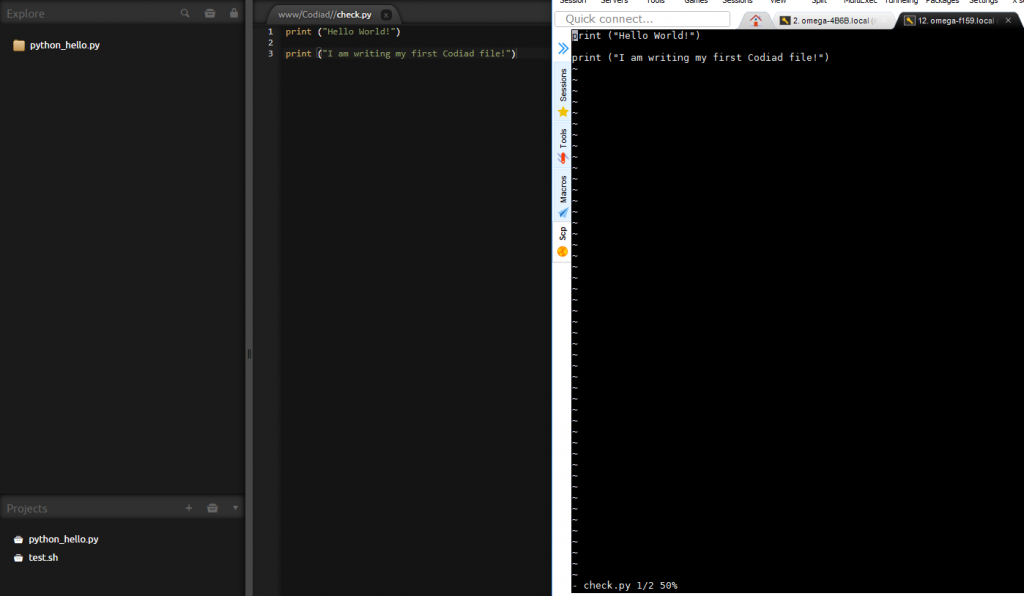This screenshot has width=1024, height=596.
Task: Open the test_sh project in Projects list
Action: tap(42, 557)
